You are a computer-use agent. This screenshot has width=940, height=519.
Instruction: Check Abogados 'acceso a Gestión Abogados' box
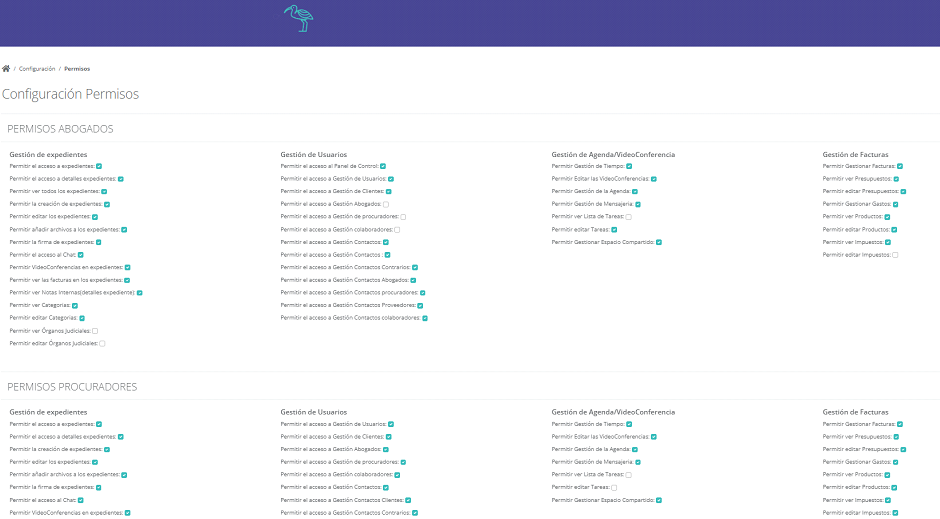pyautogui.click(x=386, y=204)
